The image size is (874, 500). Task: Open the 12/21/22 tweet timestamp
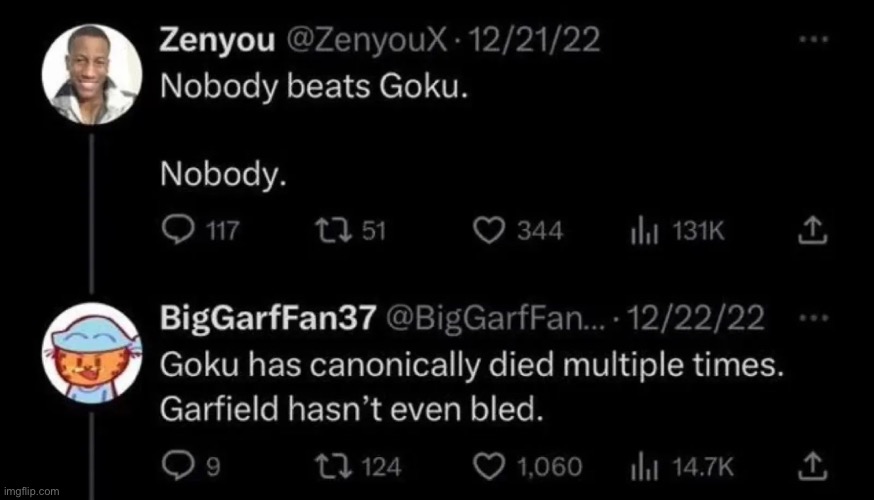tap(535, 41)
